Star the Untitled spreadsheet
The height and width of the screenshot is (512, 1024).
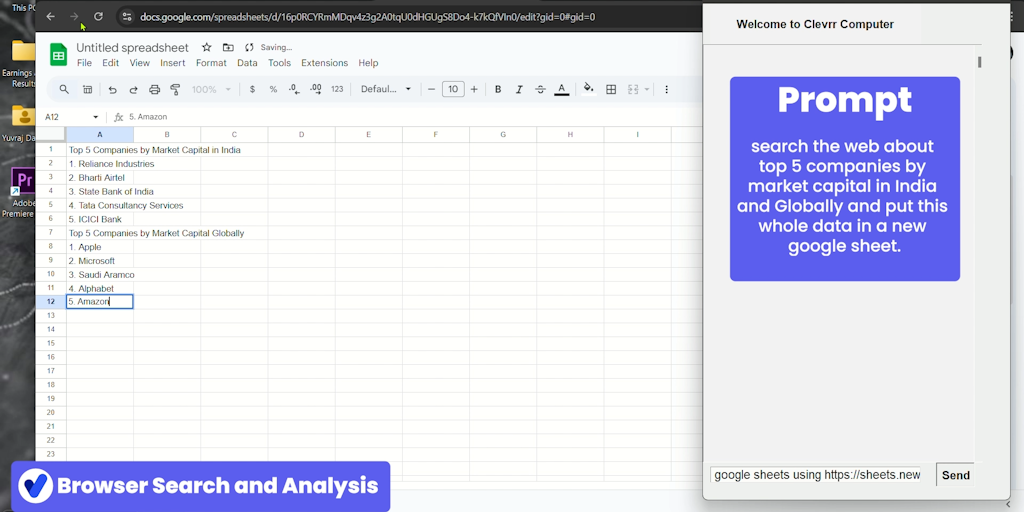coord(207,47)
